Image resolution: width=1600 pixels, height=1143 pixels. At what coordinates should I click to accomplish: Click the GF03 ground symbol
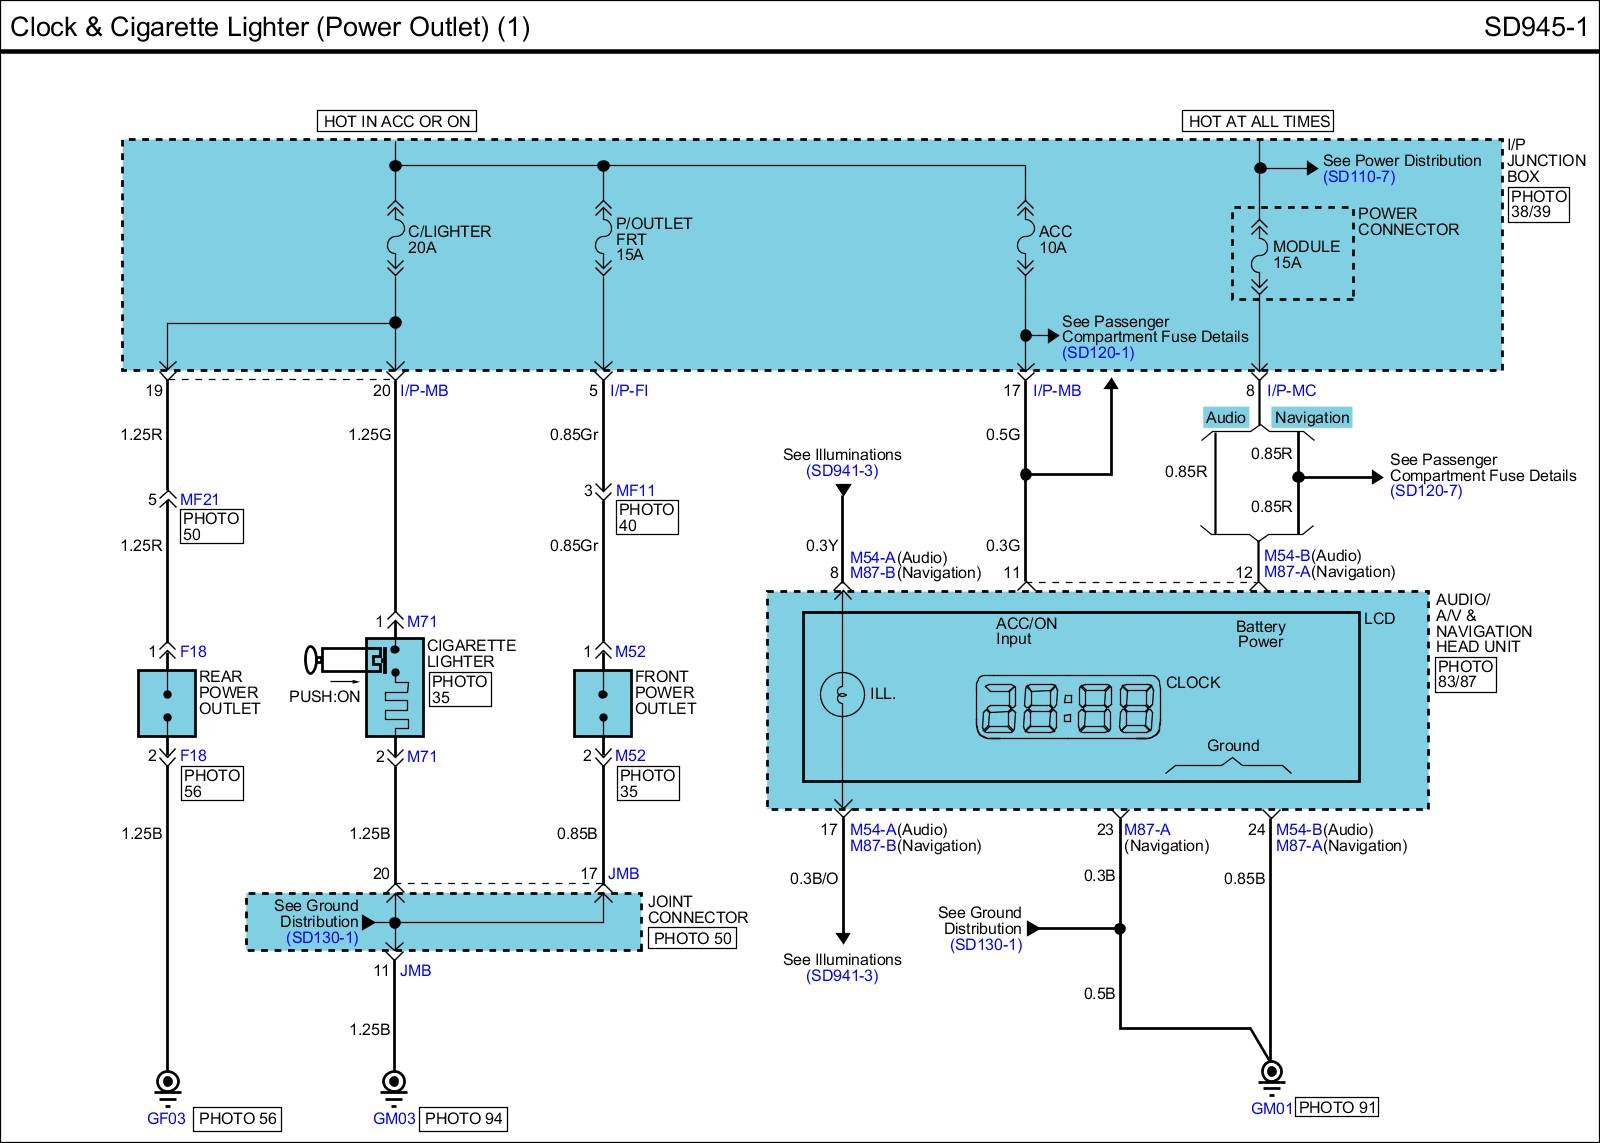pos(167,1084)
